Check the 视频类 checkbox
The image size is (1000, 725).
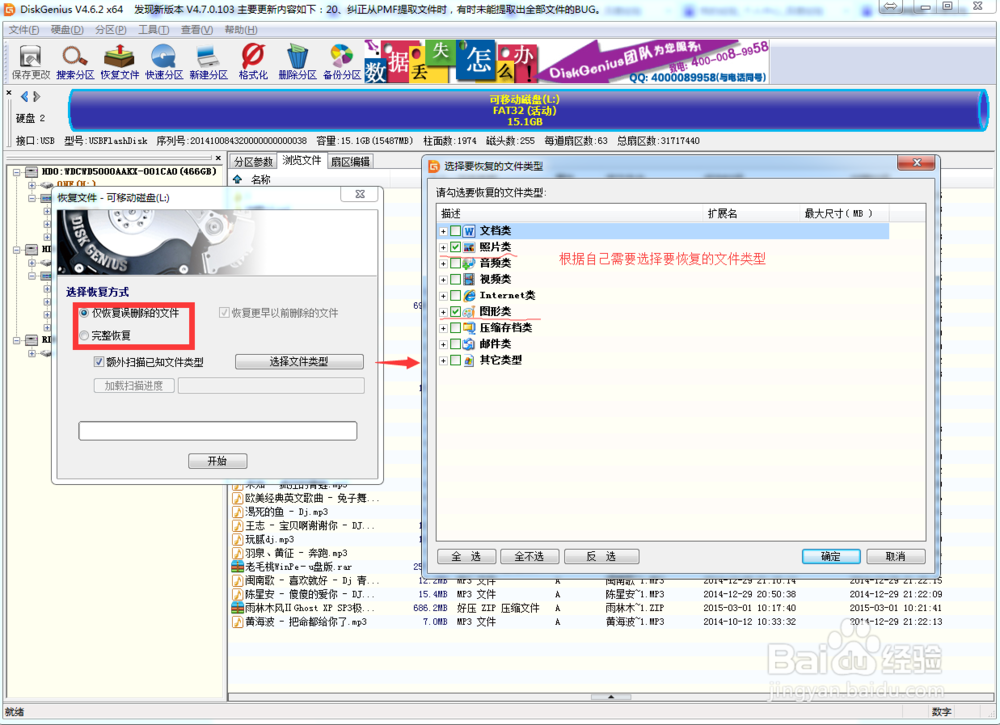click(x=455, y=279)
